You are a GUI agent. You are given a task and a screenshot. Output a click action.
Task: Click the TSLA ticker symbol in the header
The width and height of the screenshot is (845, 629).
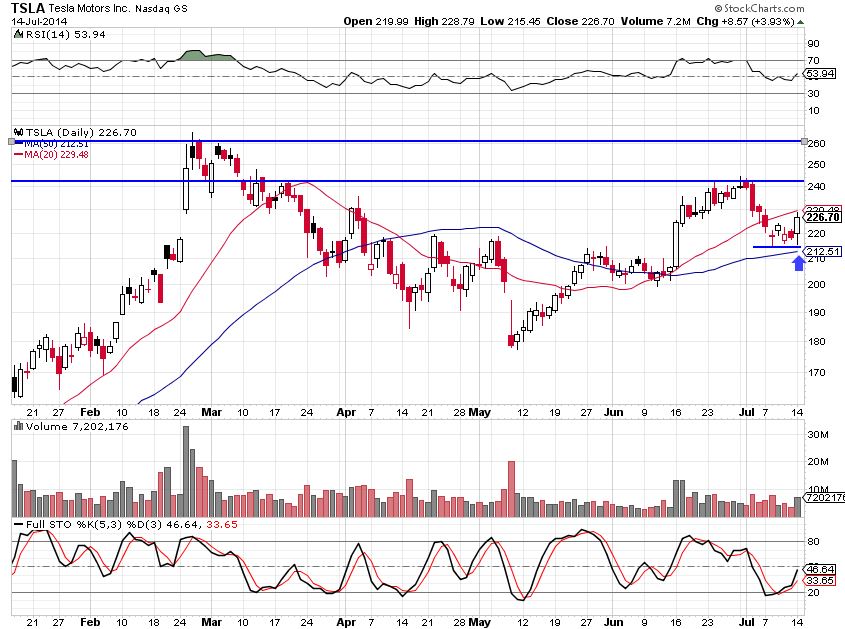28,8
